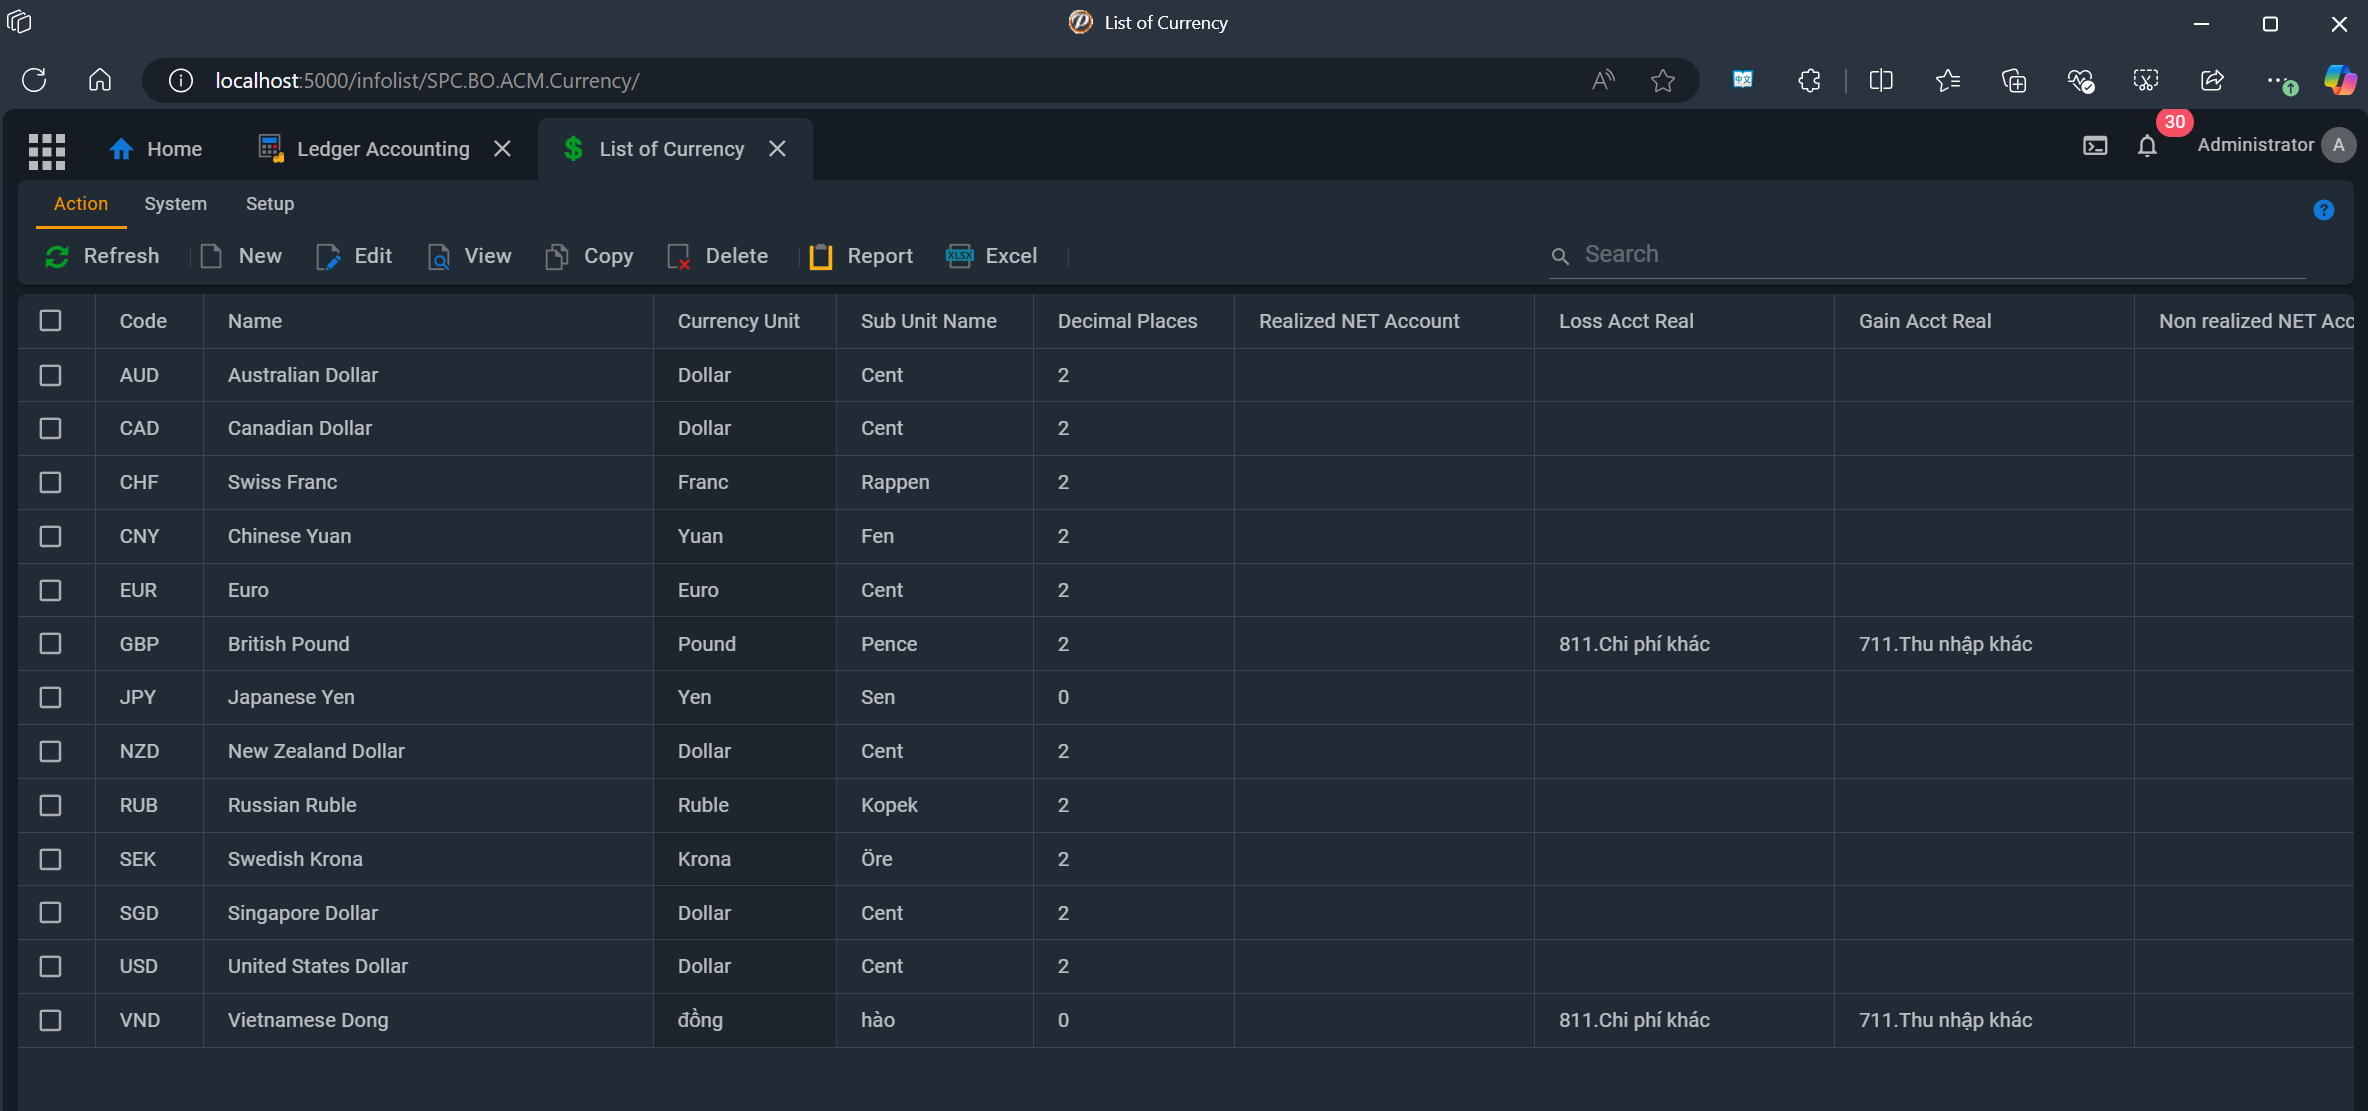Screen dimensions: 2368x1111
Task: Open browser favorites list icon
Action: (1947, 80)
